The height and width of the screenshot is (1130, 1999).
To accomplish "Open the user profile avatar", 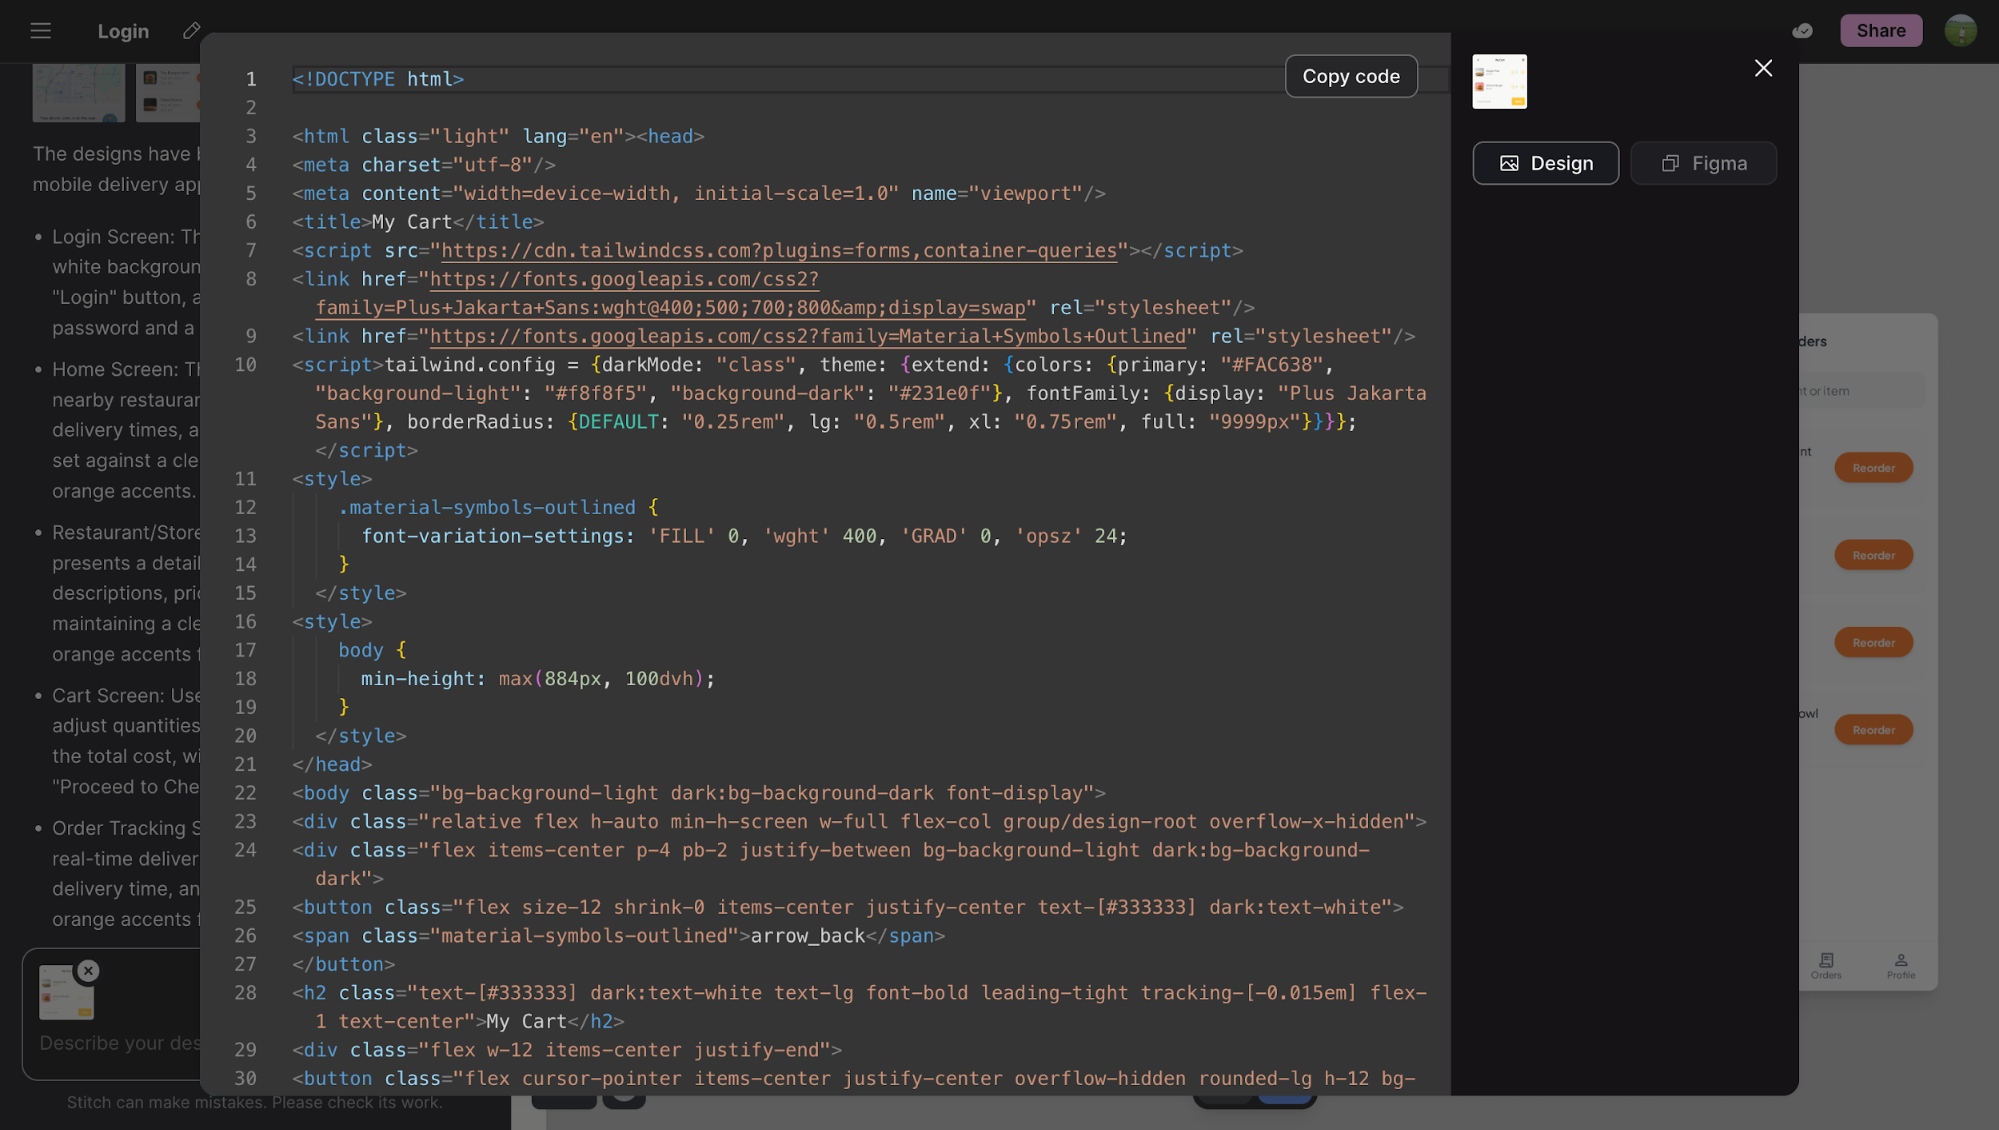I will point(1960,31).
